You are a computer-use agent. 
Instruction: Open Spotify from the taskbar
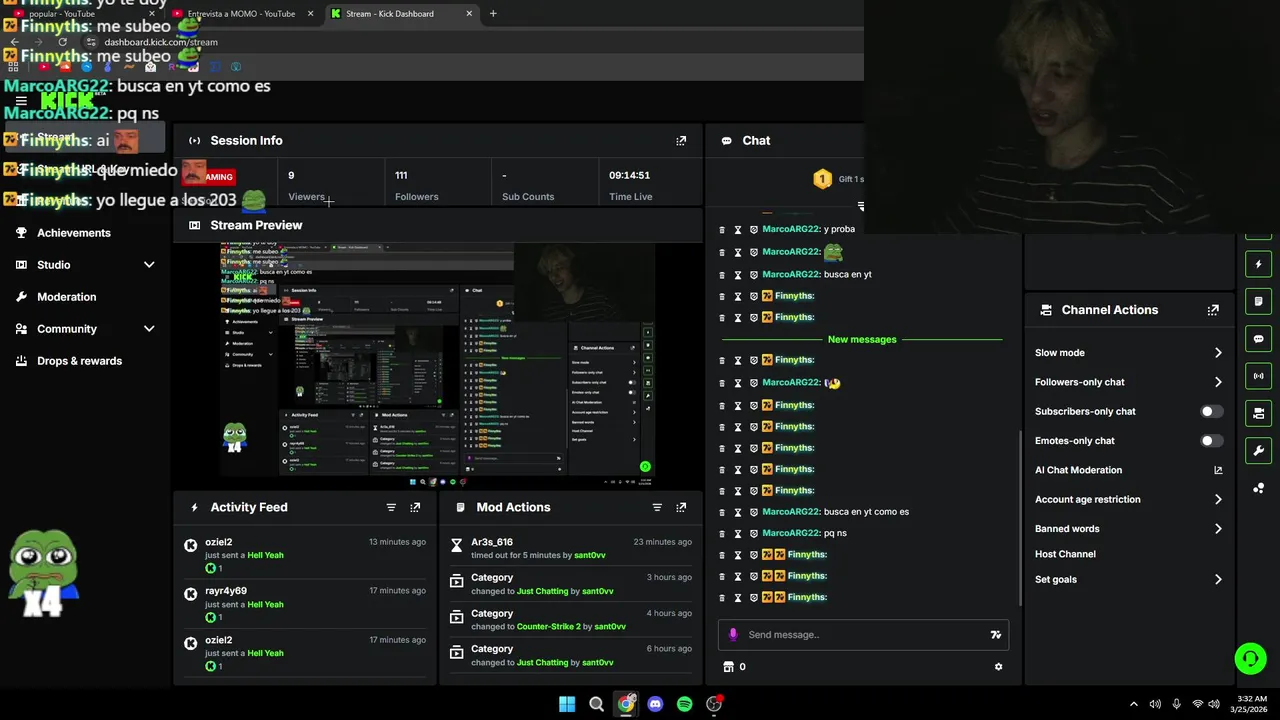point(684,704)
